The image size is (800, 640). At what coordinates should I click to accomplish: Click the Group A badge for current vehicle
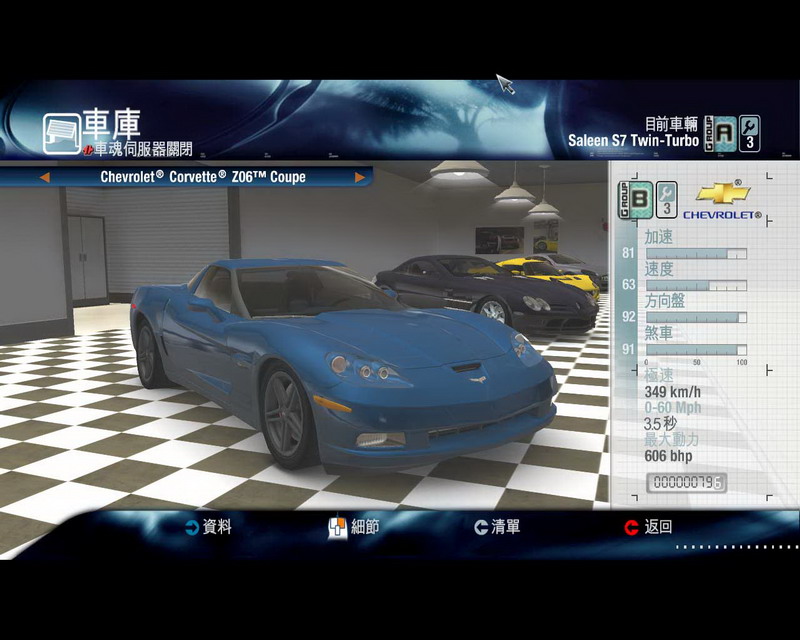tap(720, 132)
